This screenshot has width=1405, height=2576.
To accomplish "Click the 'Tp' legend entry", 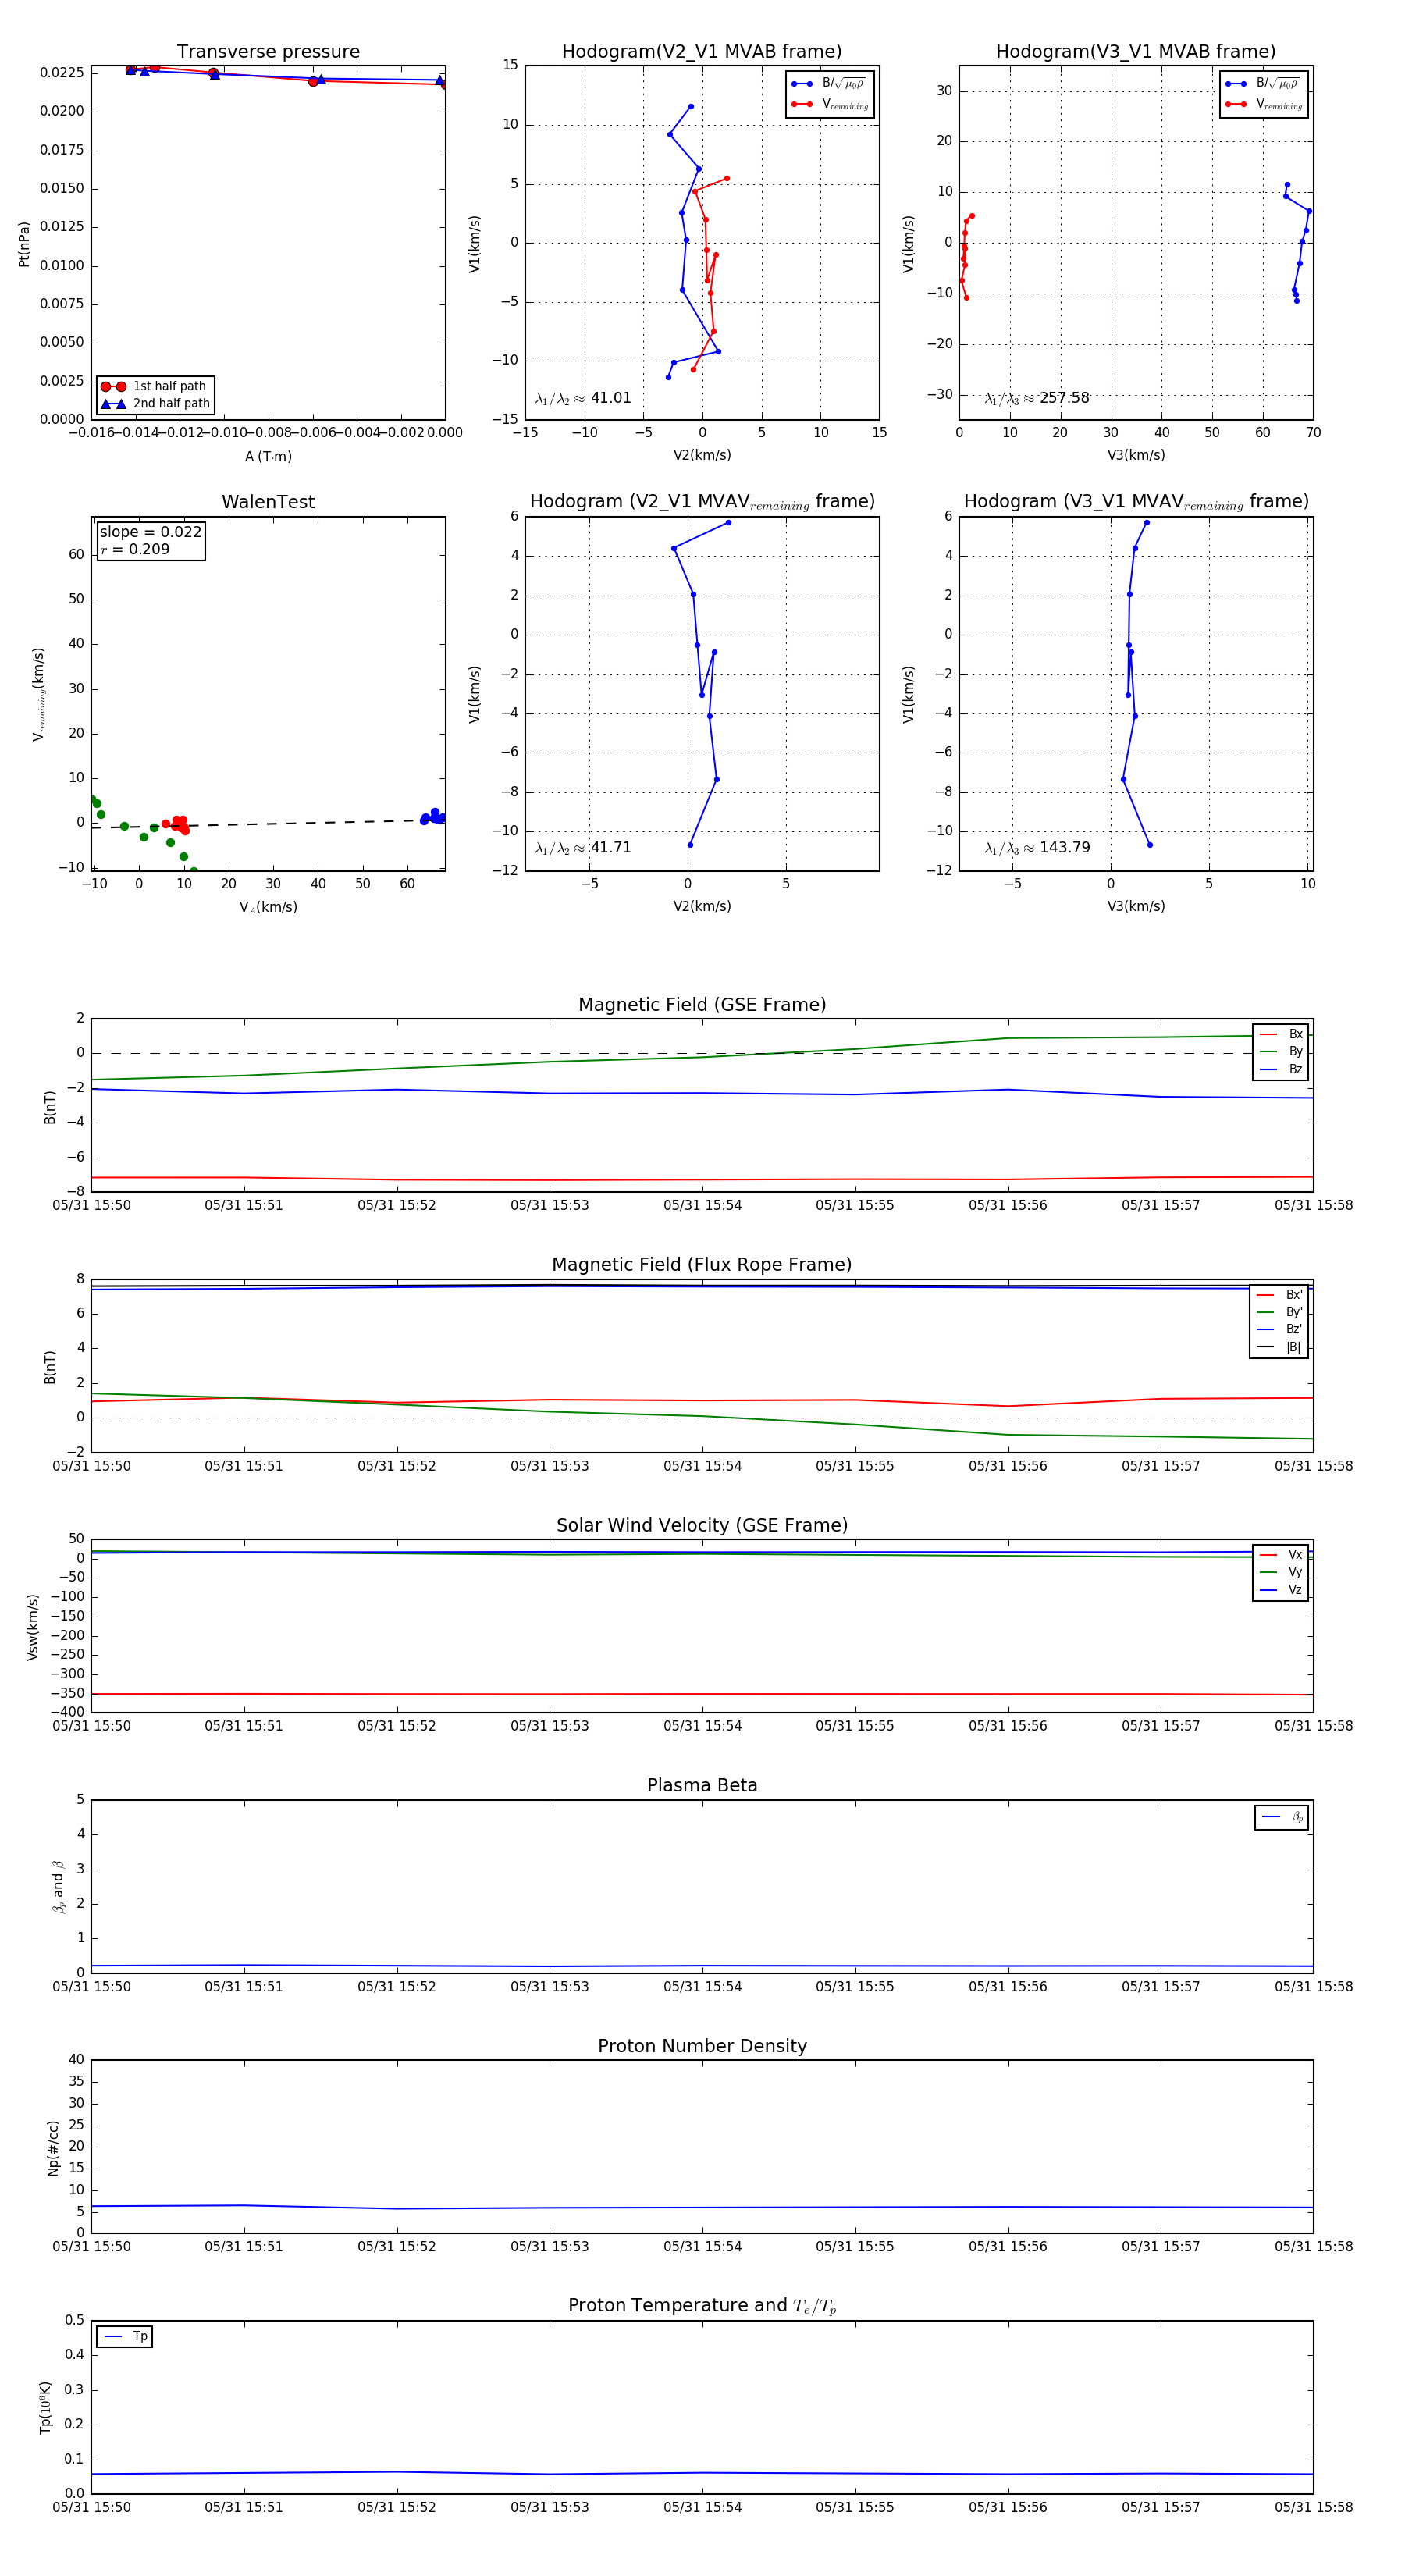I will [125, 2337].
